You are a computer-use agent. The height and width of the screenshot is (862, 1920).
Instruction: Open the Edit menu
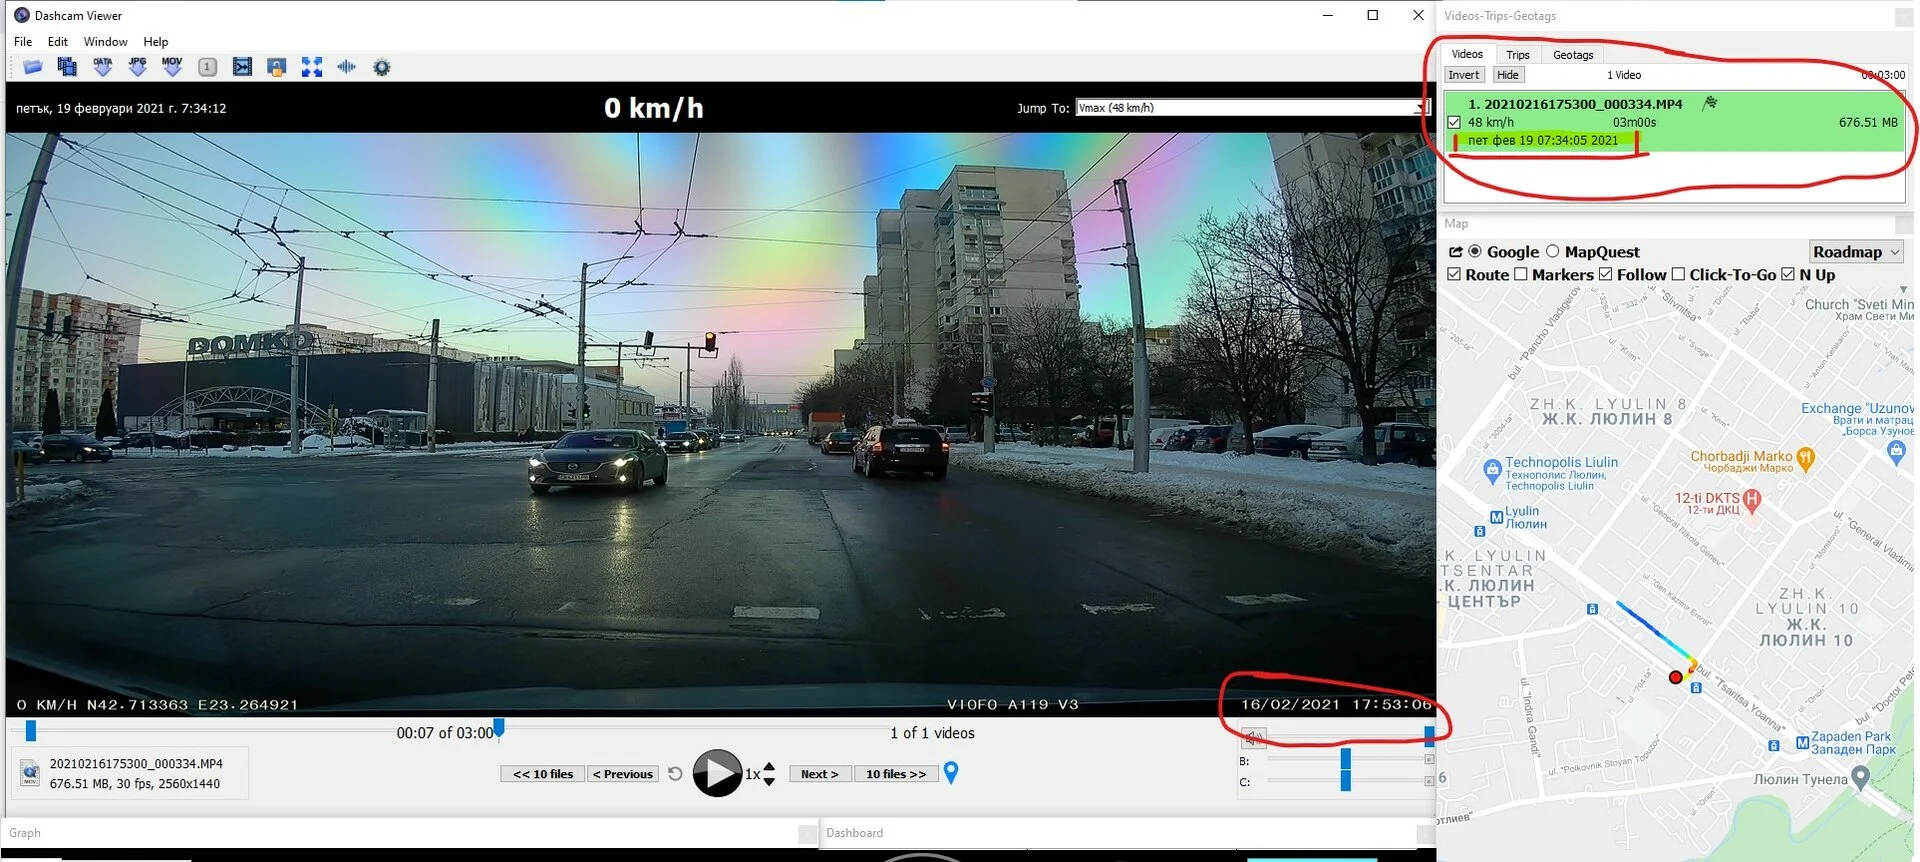click(58, 42)
